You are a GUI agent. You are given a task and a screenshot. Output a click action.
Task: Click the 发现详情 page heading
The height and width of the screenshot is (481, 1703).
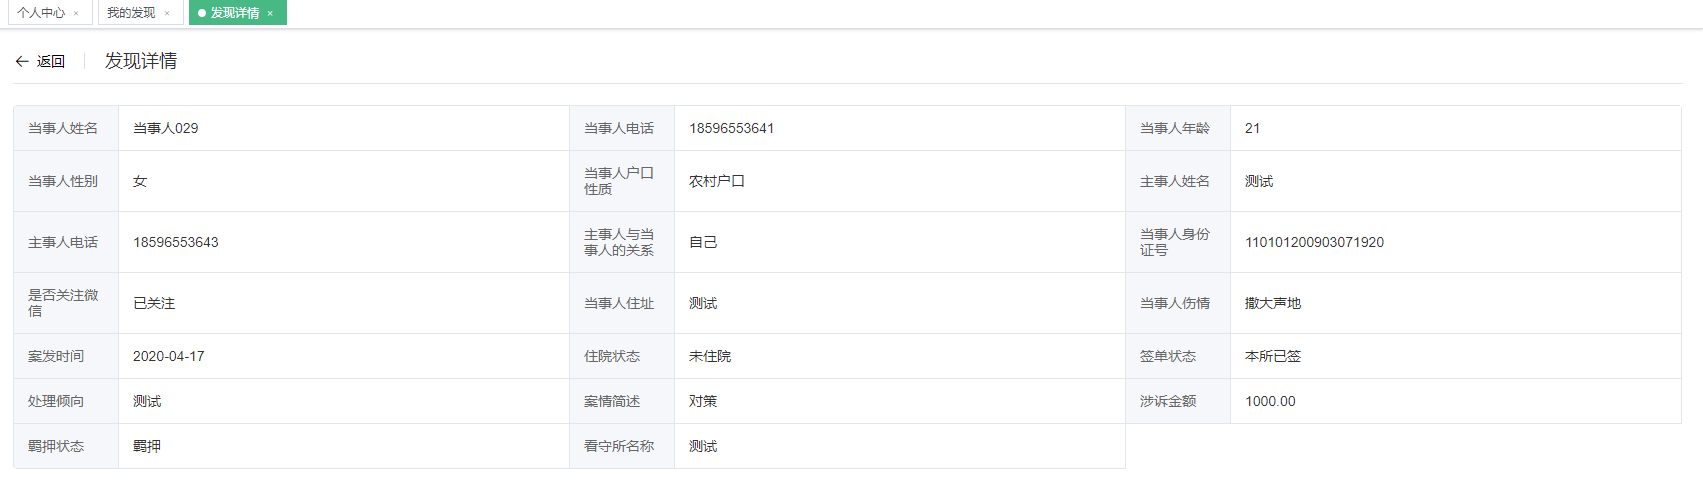pyautogui.click(x=141, y=61)
